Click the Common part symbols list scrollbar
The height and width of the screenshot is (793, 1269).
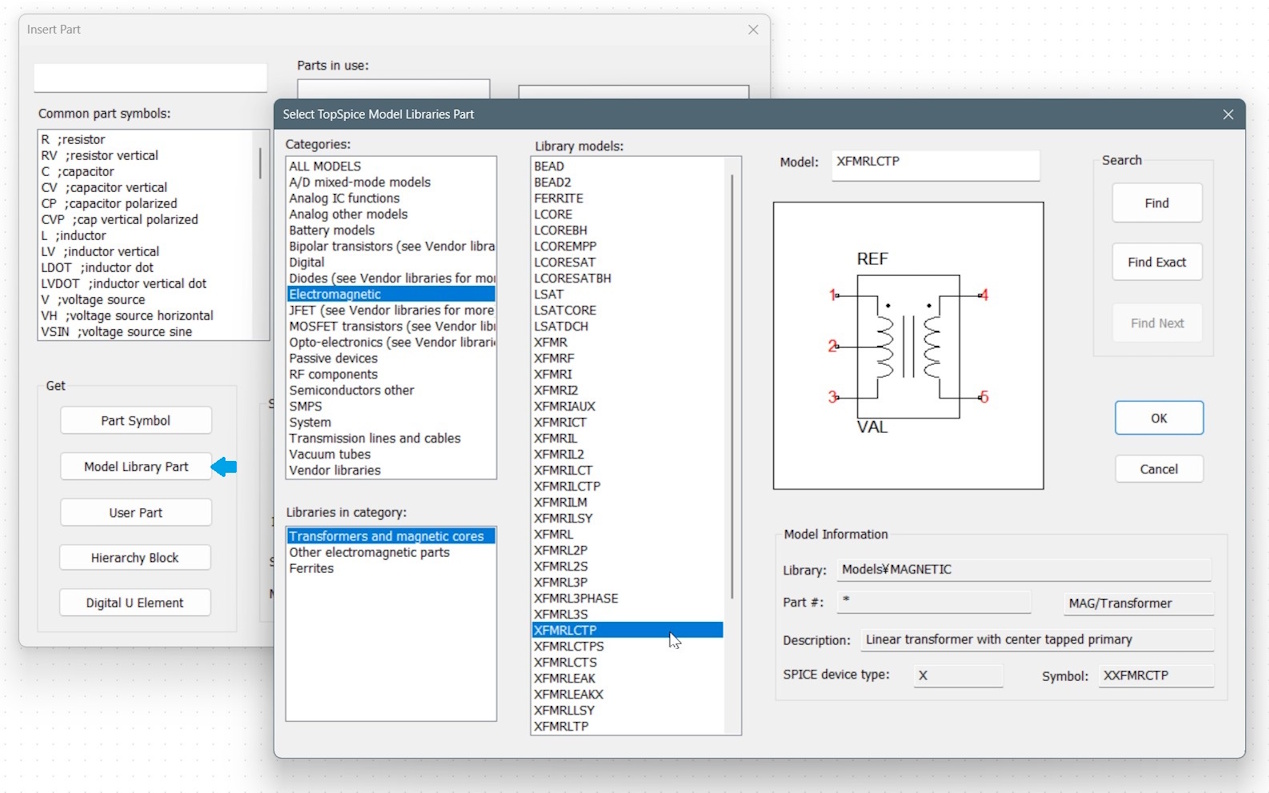[261, 163]
